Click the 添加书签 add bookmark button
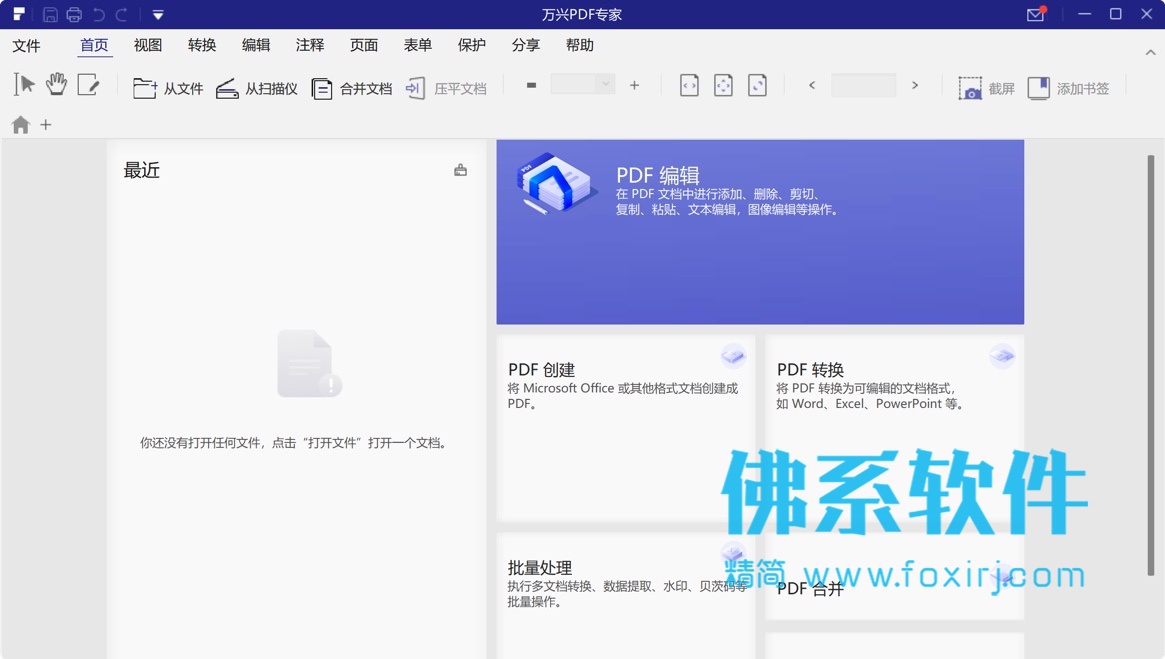The image size is (1165, 659). [x=1068, y=88]
